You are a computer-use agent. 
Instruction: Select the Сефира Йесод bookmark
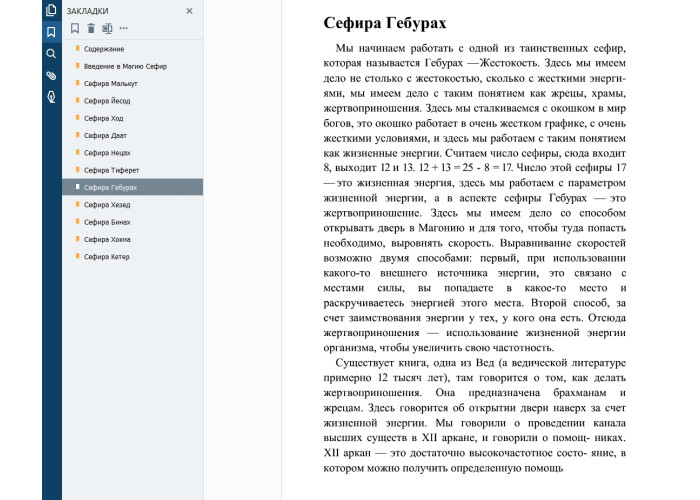pyautogui.click(x=108, y=101)
